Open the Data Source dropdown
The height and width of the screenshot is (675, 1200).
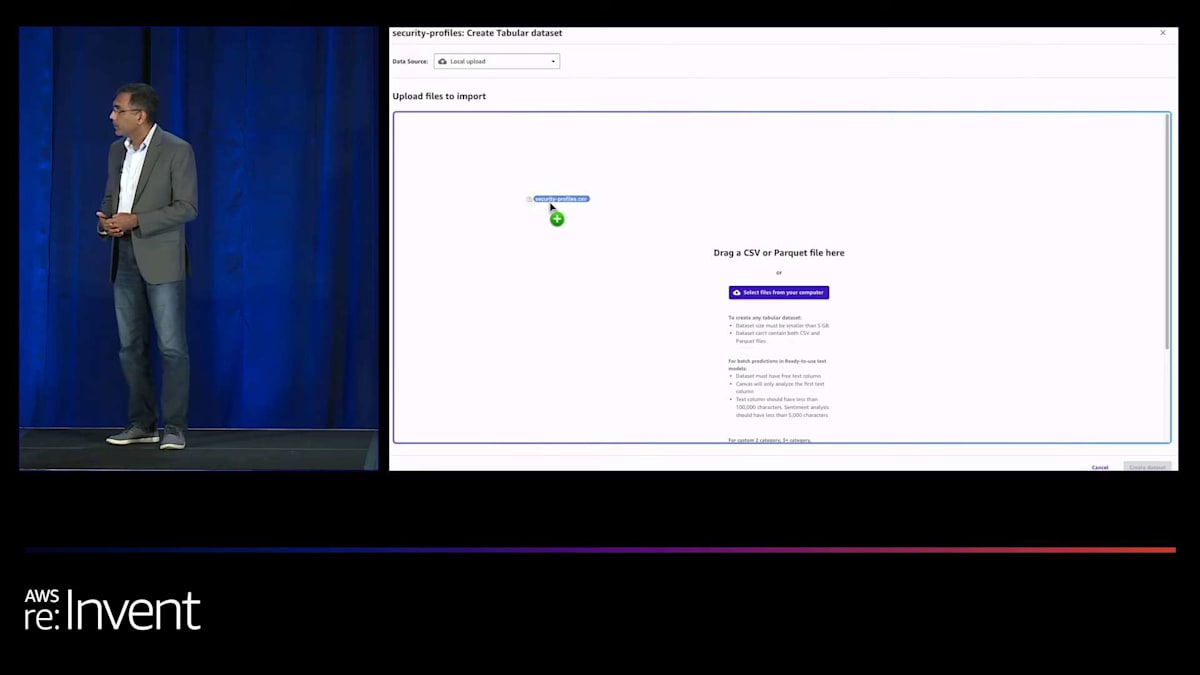(497, 61)
